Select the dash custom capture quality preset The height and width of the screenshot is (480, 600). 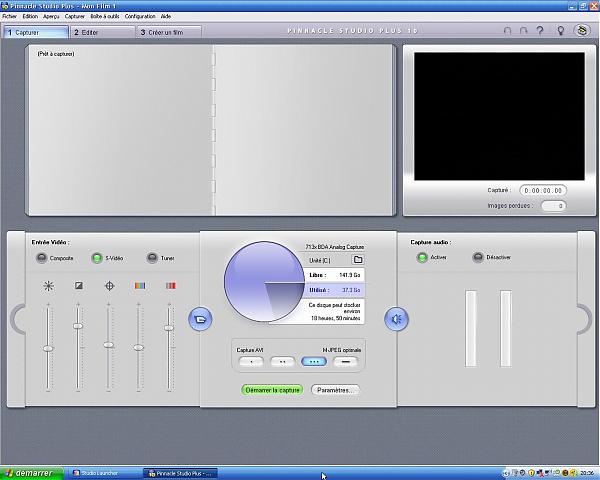(345, 361)
